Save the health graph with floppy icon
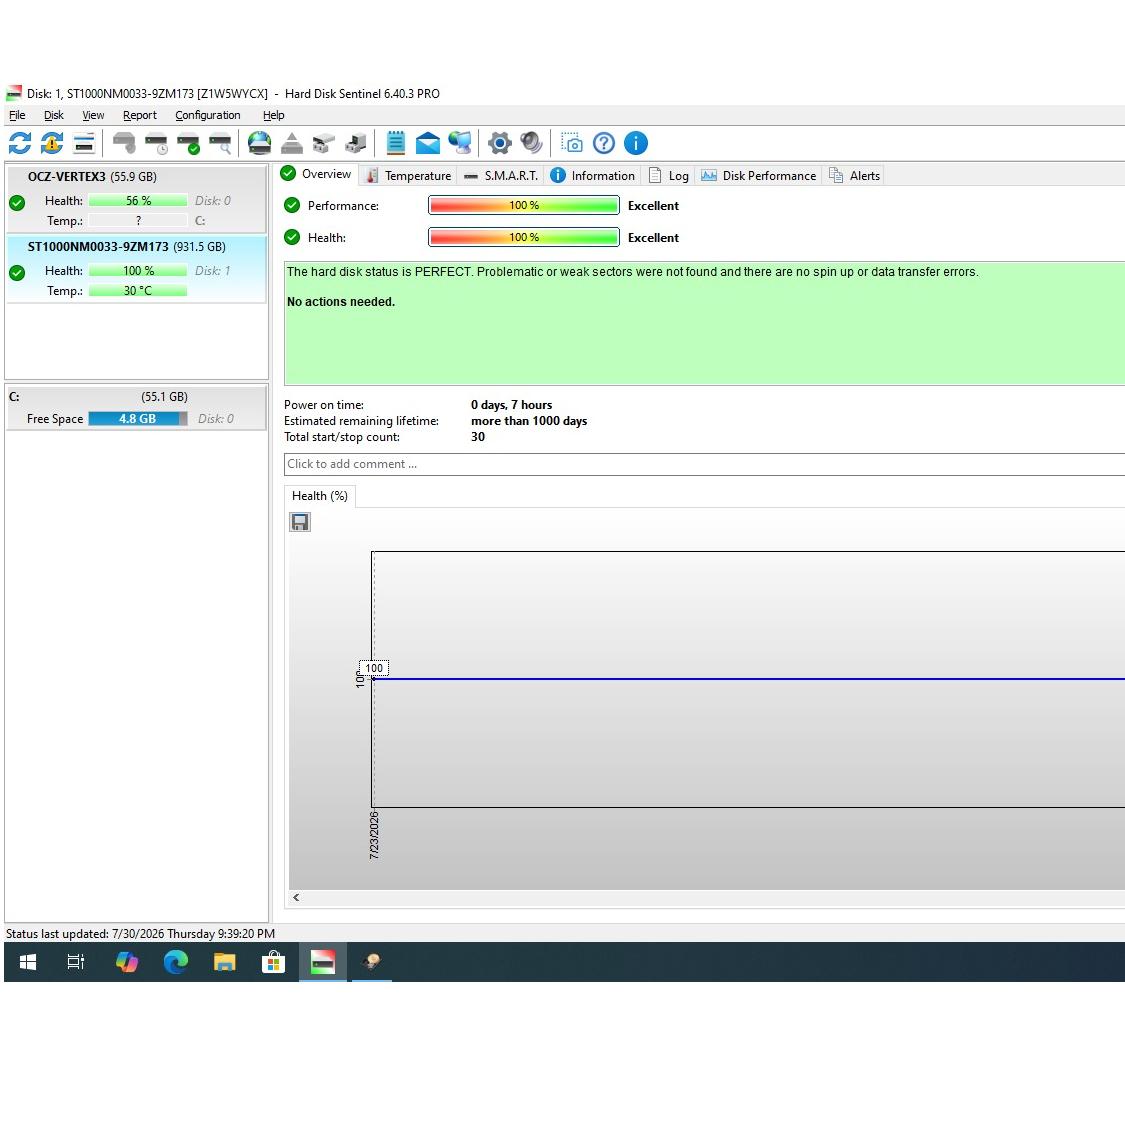Viewport: 1125px width, 1125px height. pyautogui.click(x=300, y=522)
